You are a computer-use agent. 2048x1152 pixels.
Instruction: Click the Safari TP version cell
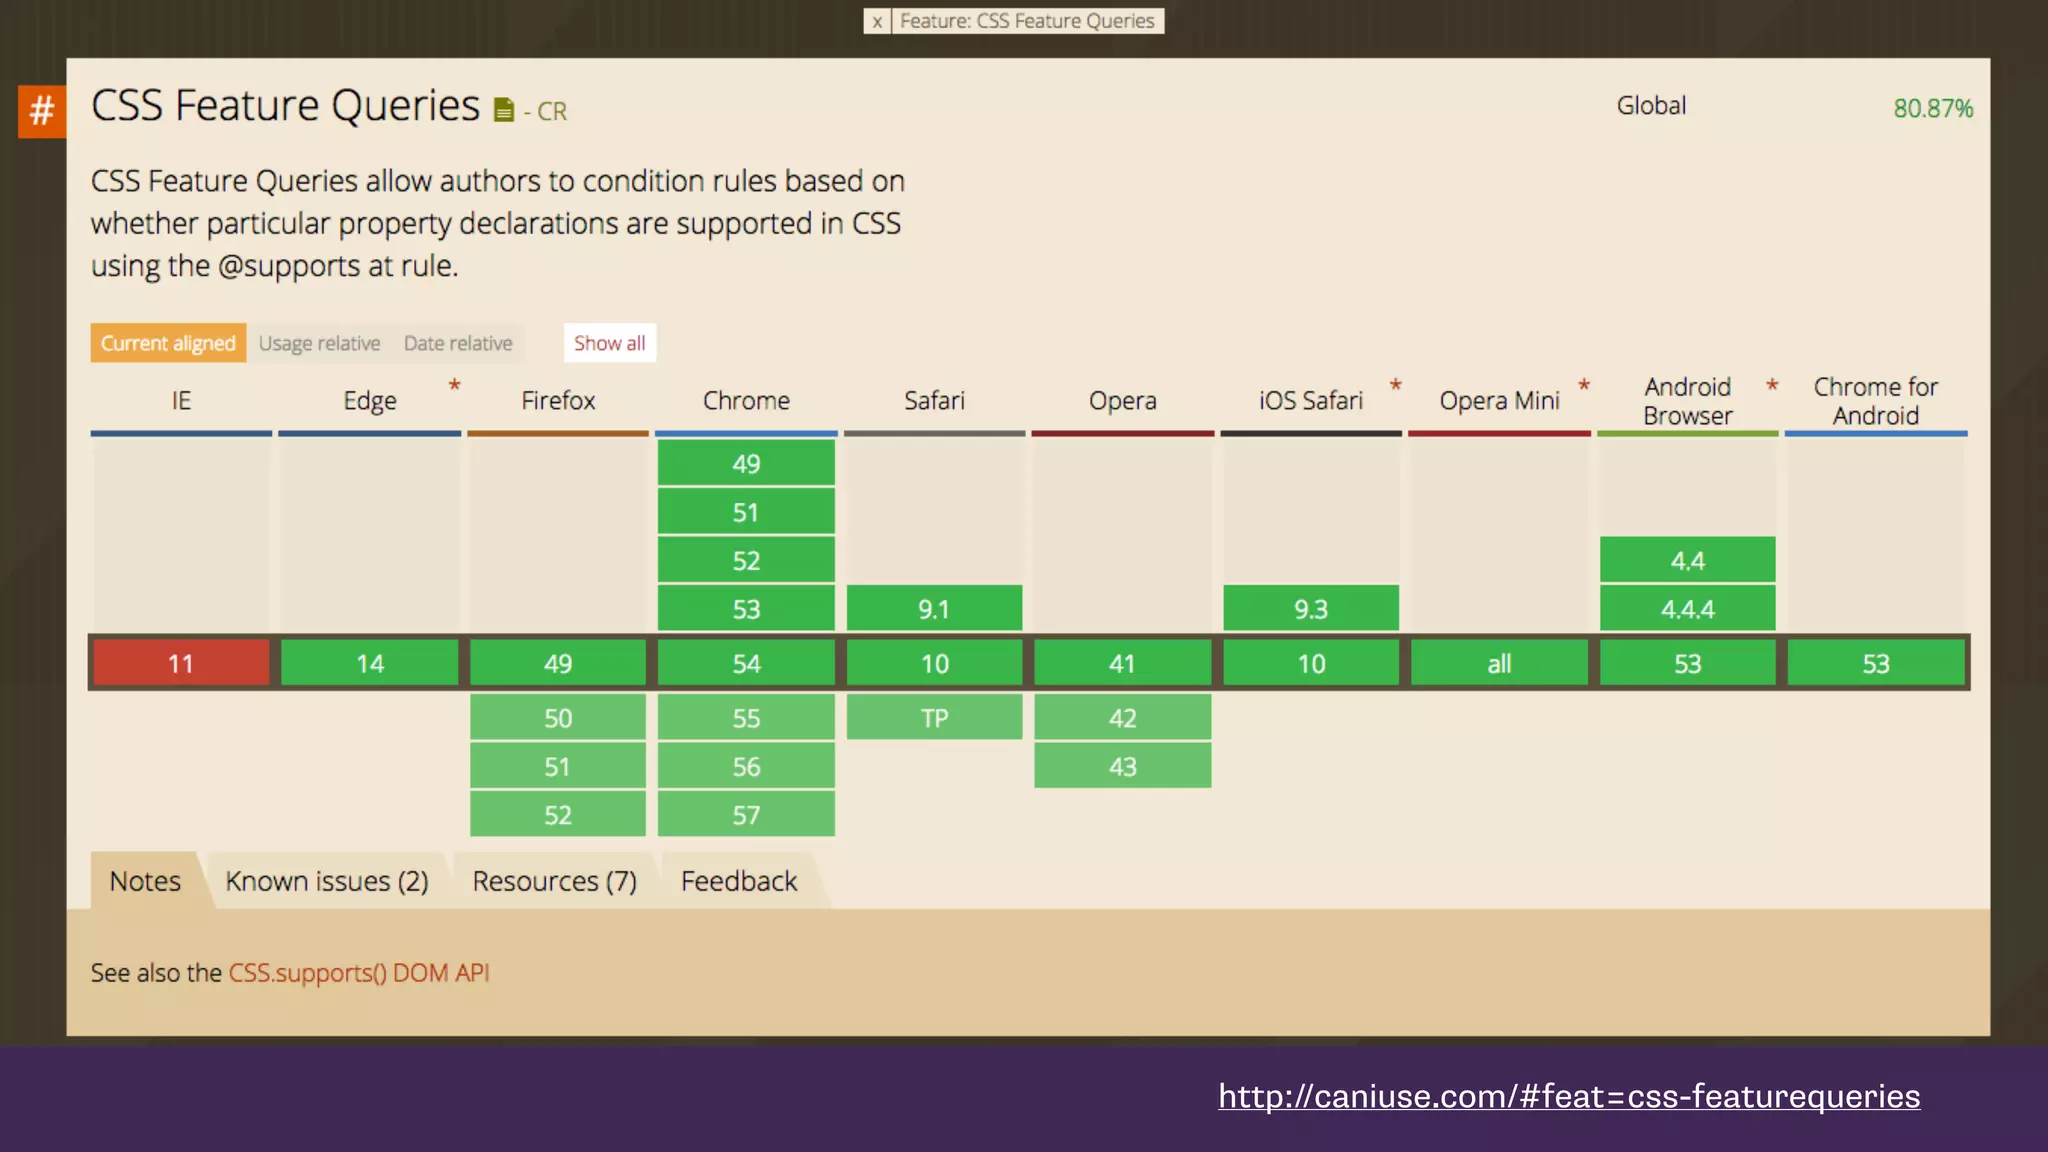934,718
